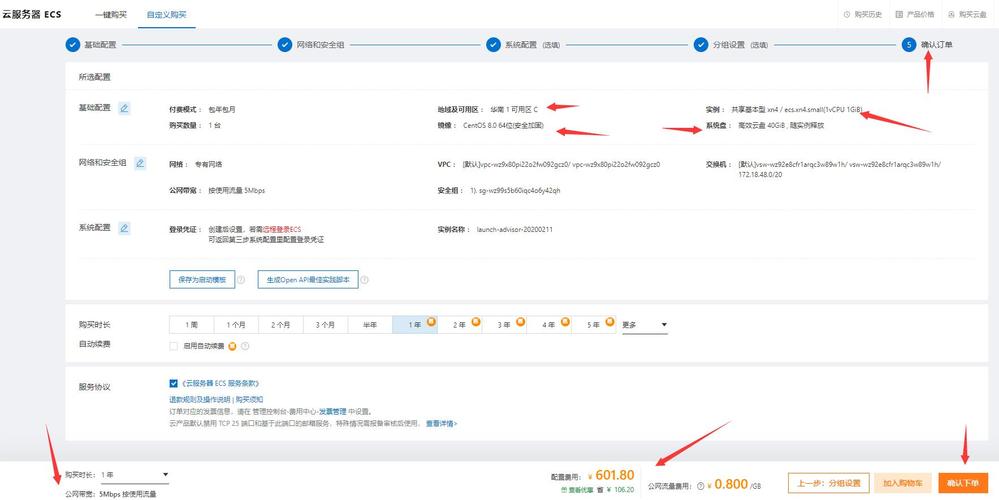
Task: Click the instance name launch-advisor-20200211
Action: [x=514, y=229]
